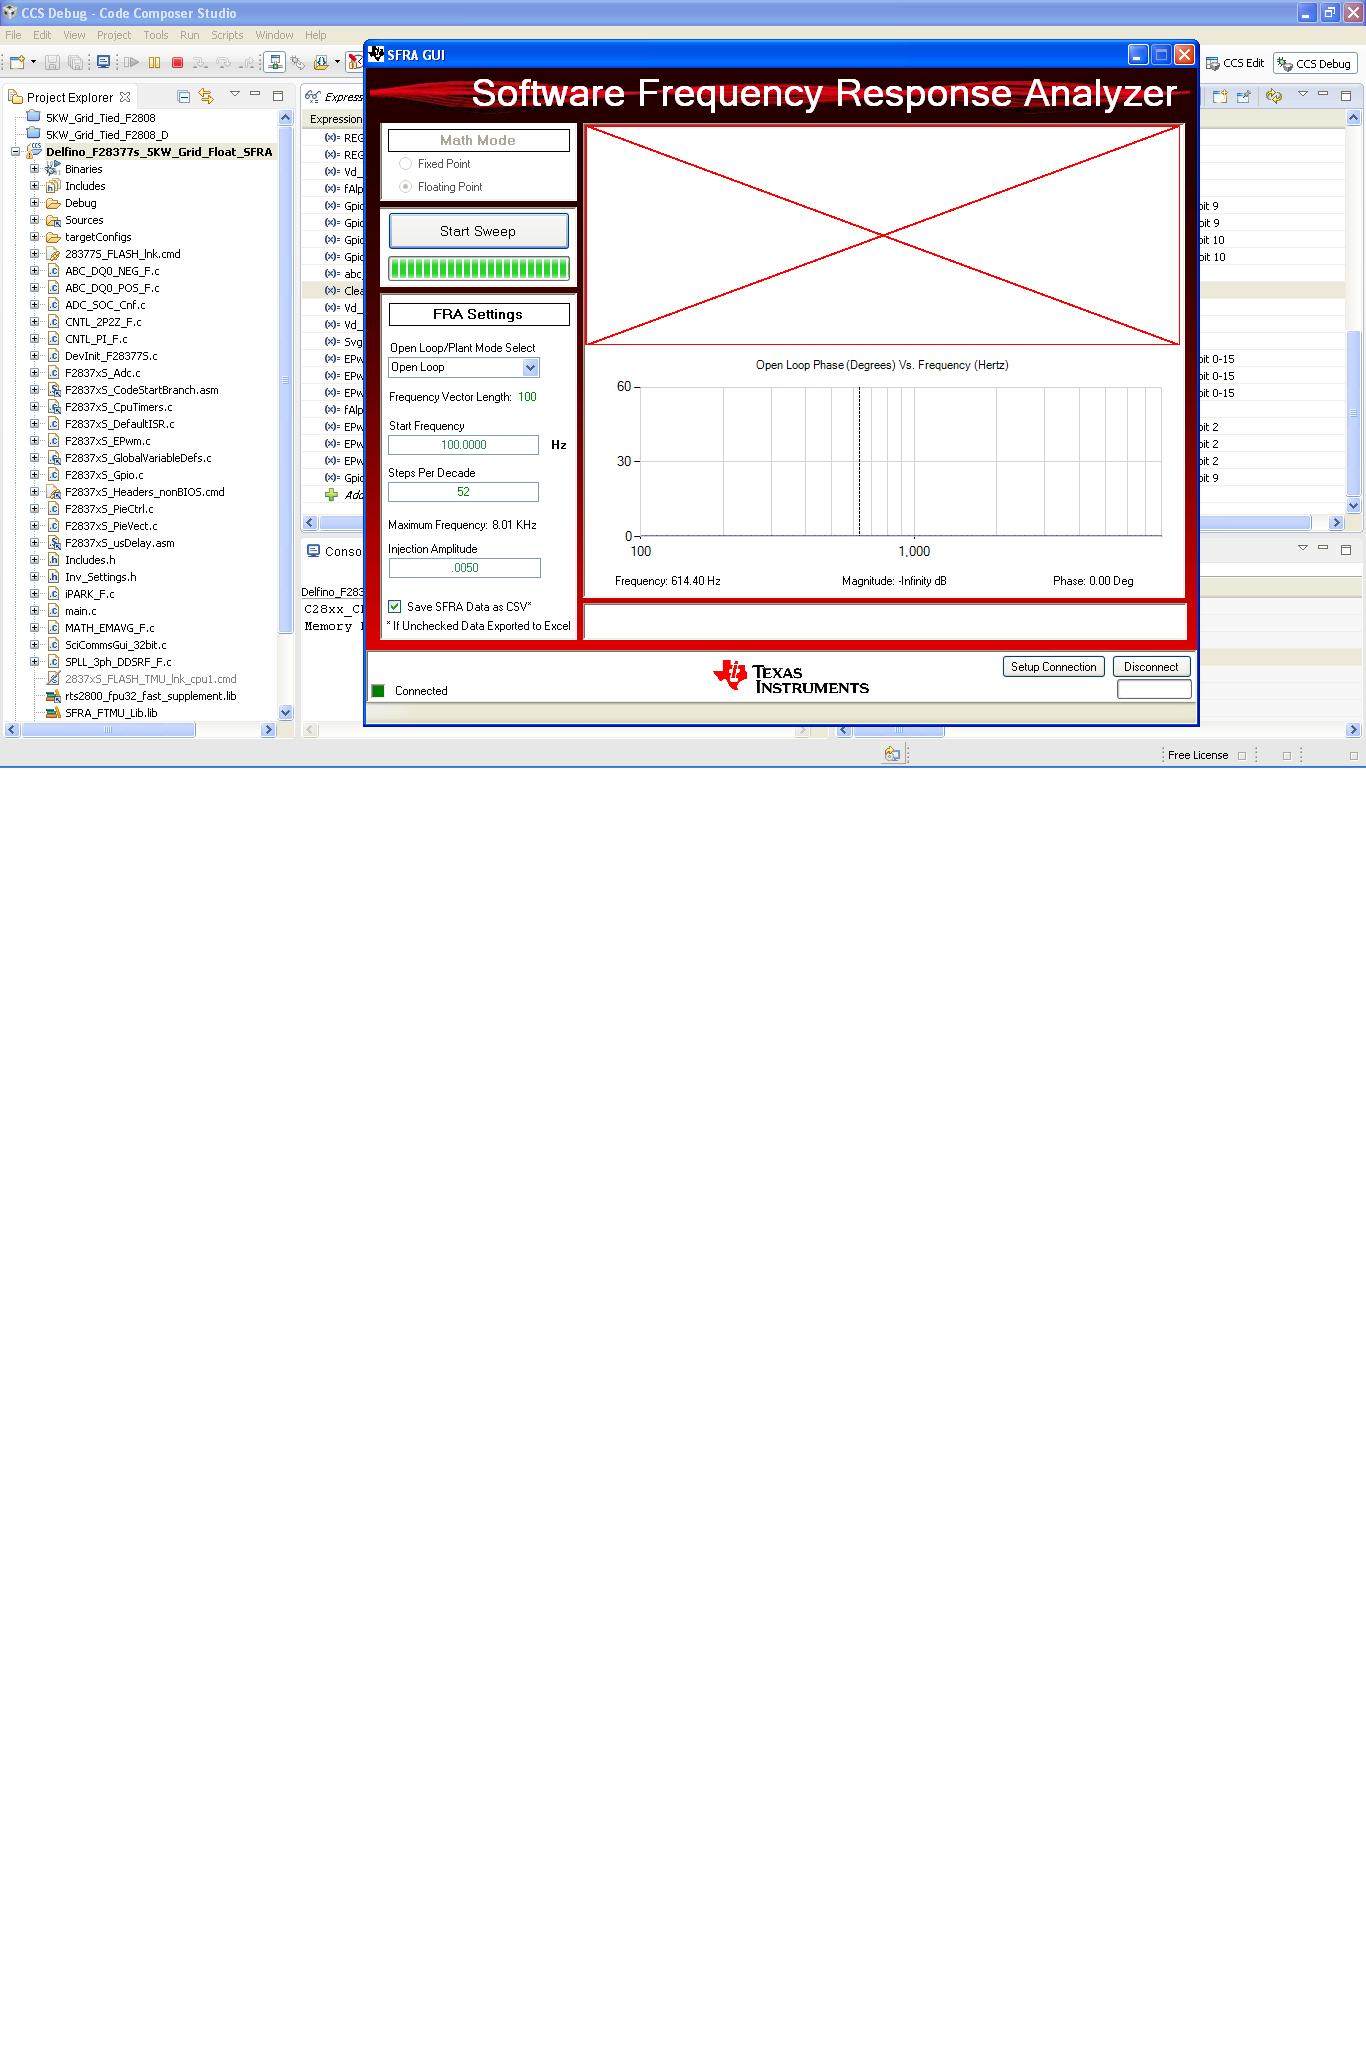
Task: Click the new expression view icon in Expressions toolbar
Action: (x=1220, y=96)
